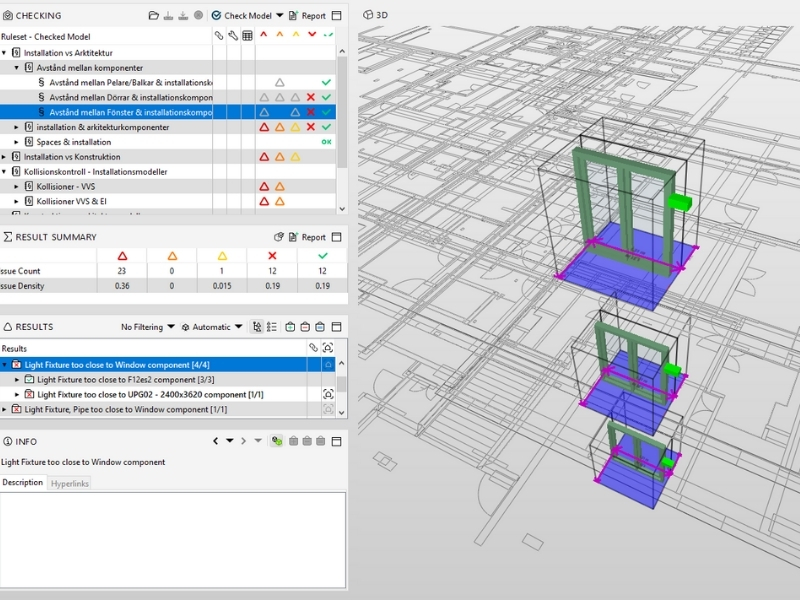This screenshot has width=800, height=600.
Task: Click the clipboard with green plus icon
Action: [290, 327]
